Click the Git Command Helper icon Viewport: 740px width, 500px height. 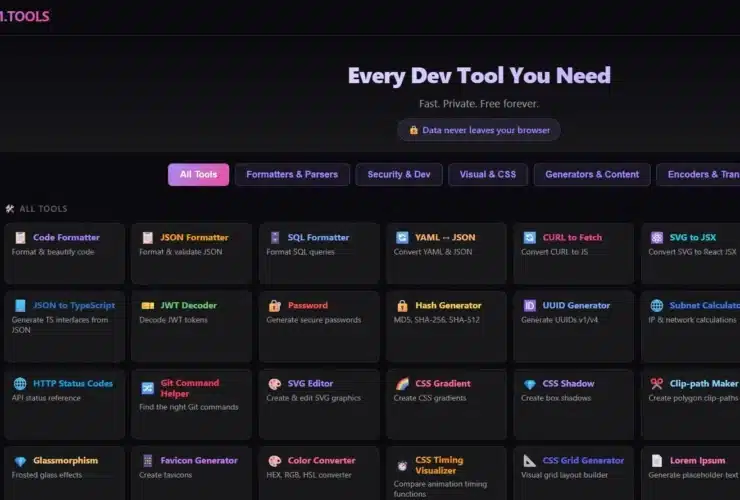coord(148,388)
